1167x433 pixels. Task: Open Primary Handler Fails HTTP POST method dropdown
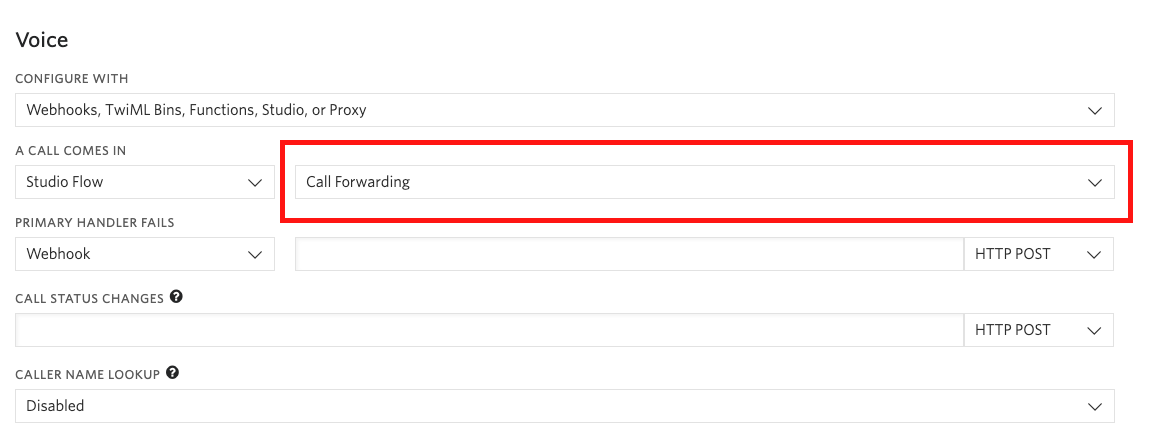click(x=1038, y=254)
